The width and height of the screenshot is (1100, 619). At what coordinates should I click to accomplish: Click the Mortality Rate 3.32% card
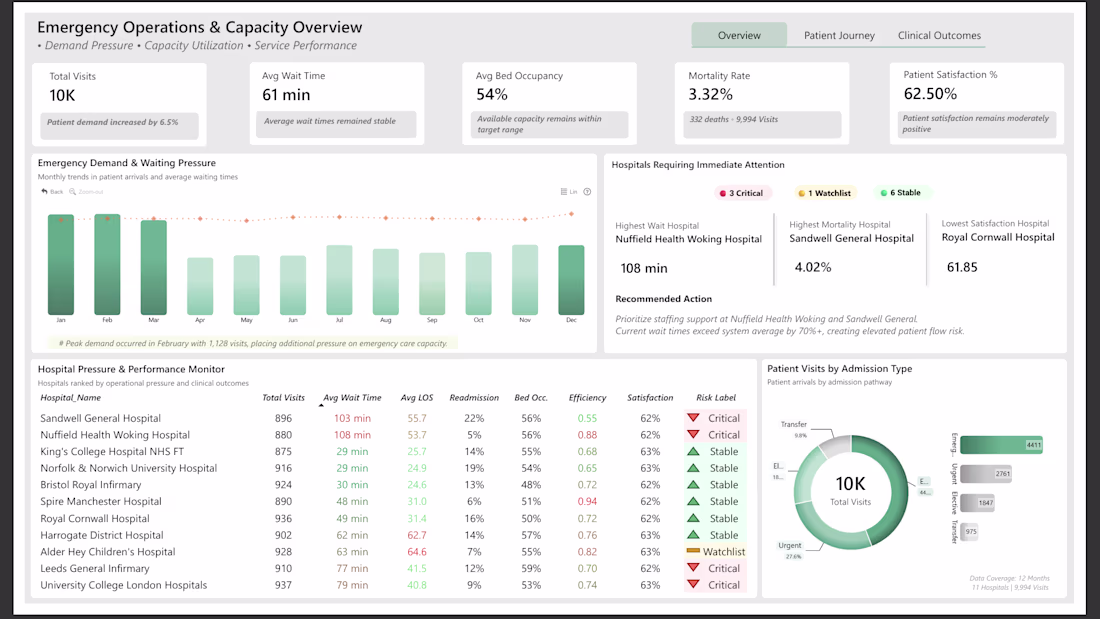762,104
